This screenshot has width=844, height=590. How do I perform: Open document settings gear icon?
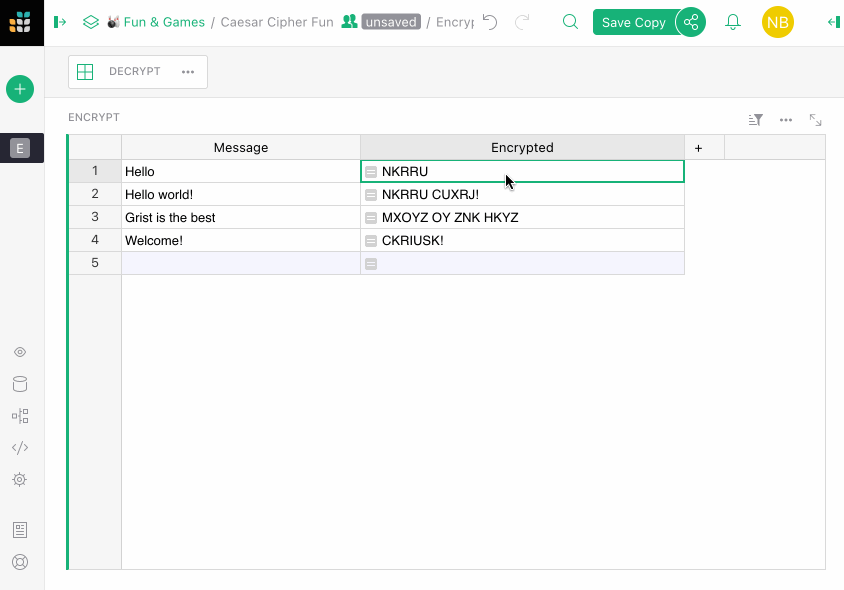[x=20, y=479]
